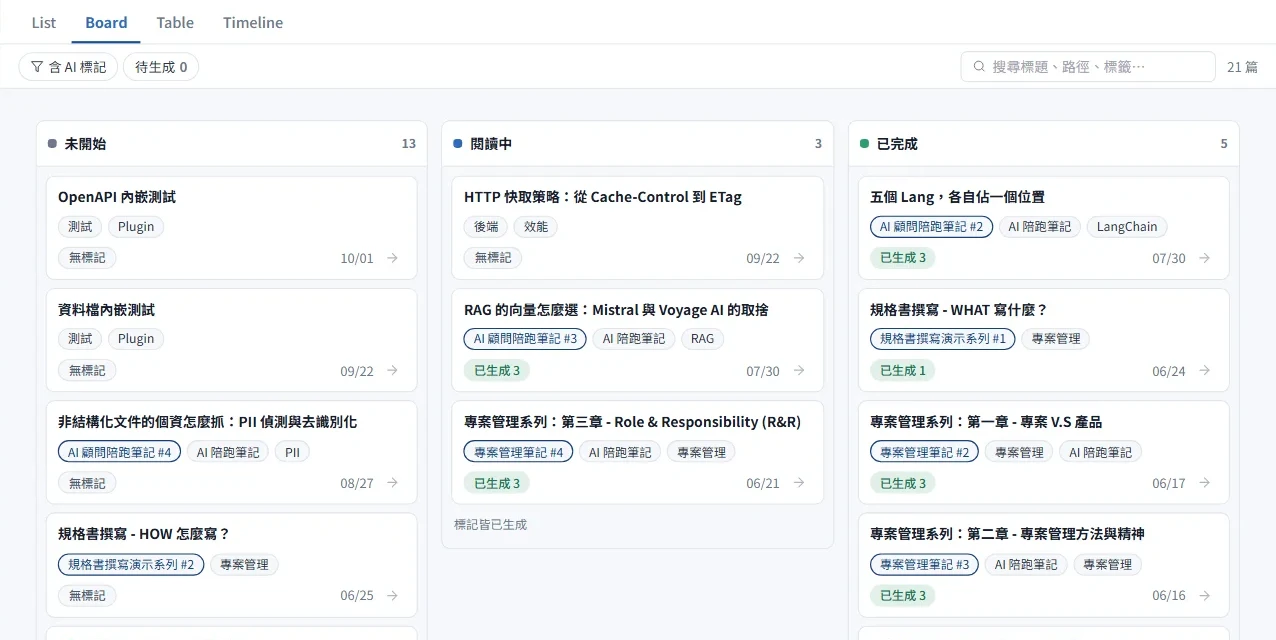
Task: Click the 規格書撰寫演示系列 #2 series tag
Action: click(x=131, y=565)
